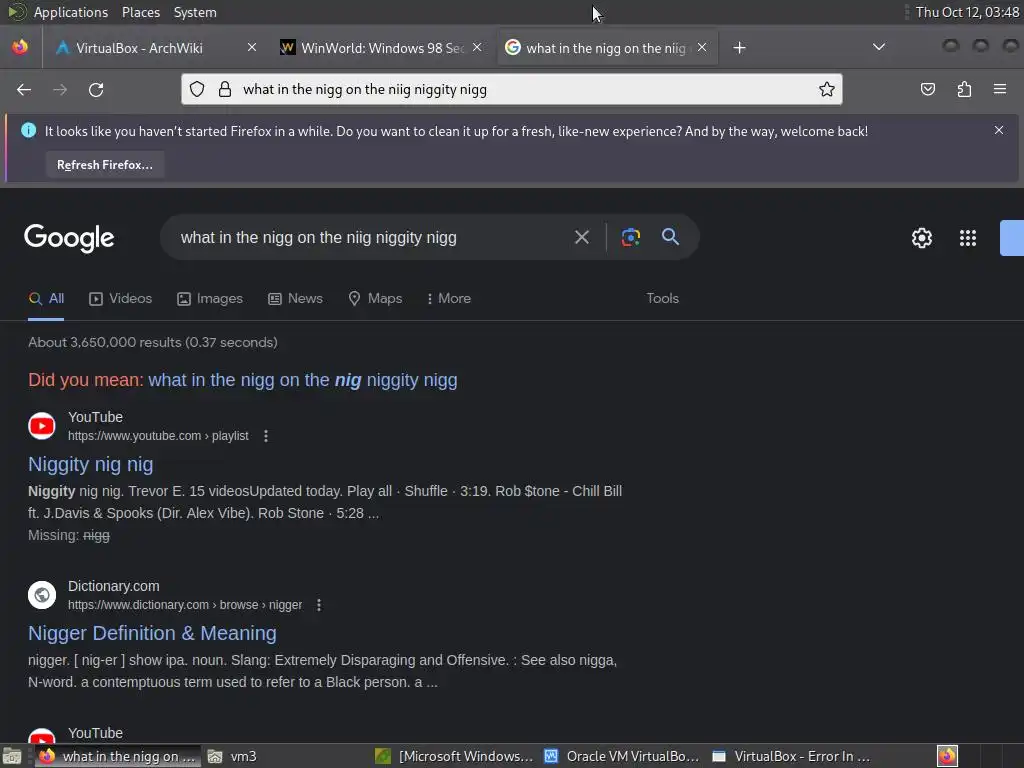Screen dimensions: 1024x768
Task: Select the Maps results tab
Action: (x=376, y=298)
